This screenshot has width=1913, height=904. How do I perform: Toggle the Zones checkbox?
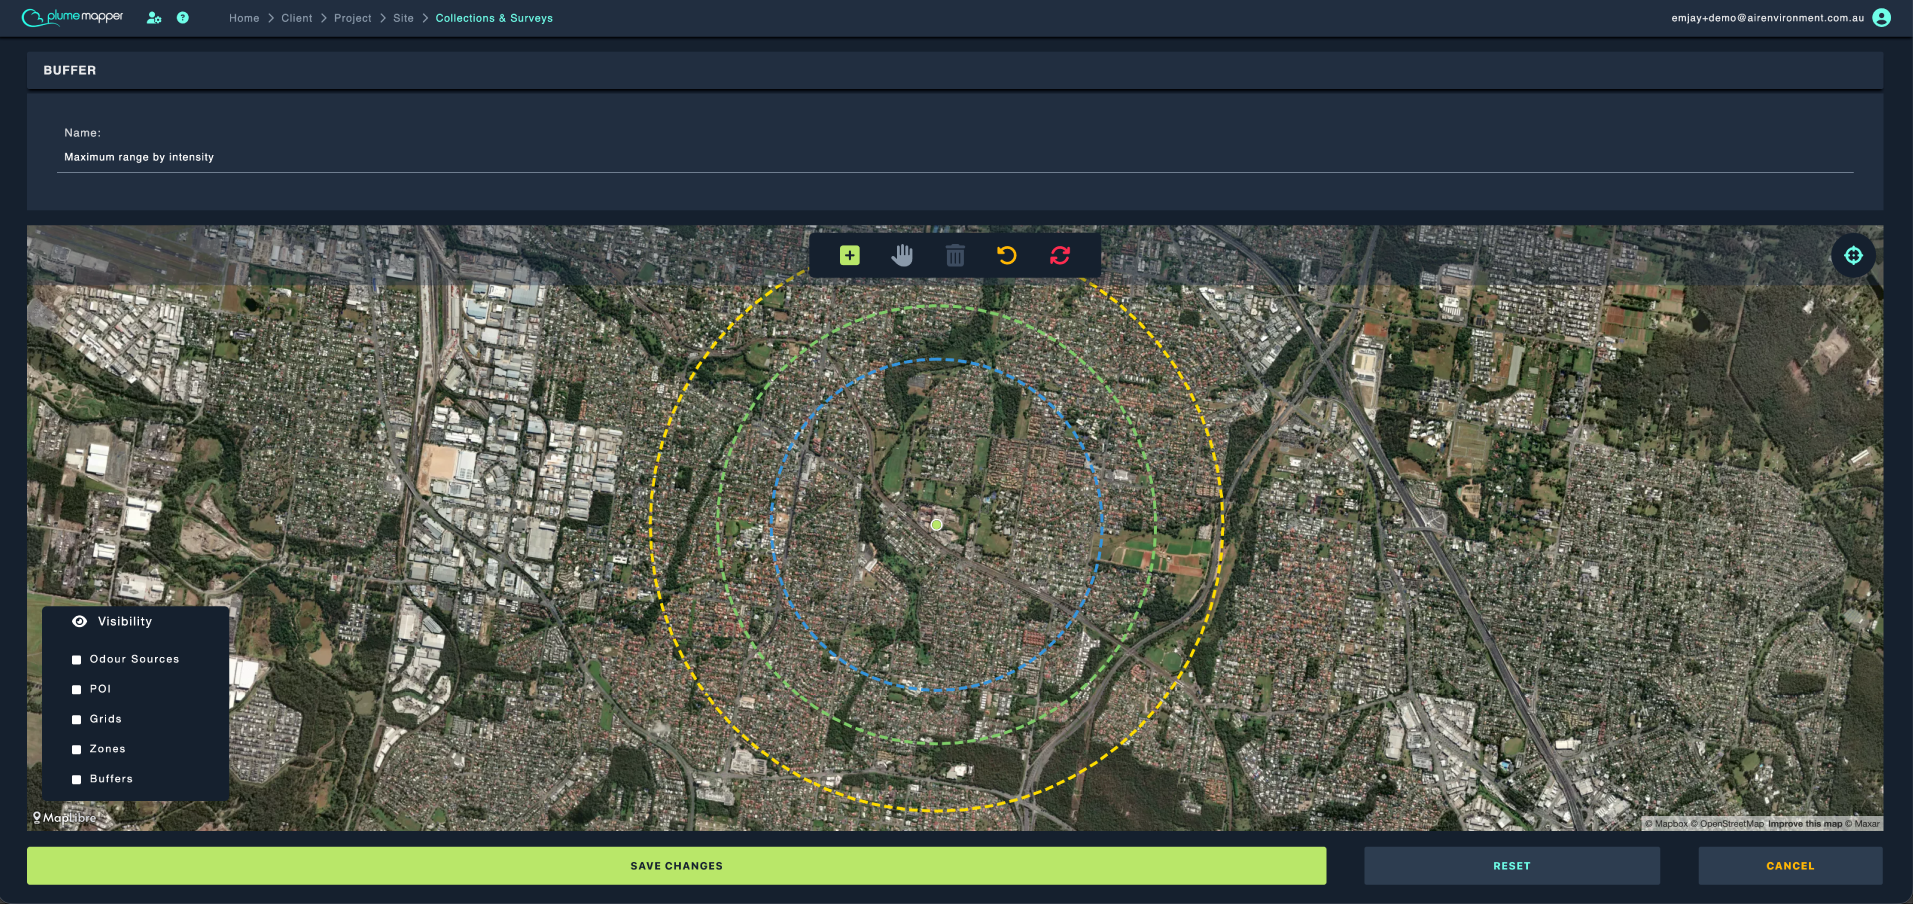[x=76, y=750]
